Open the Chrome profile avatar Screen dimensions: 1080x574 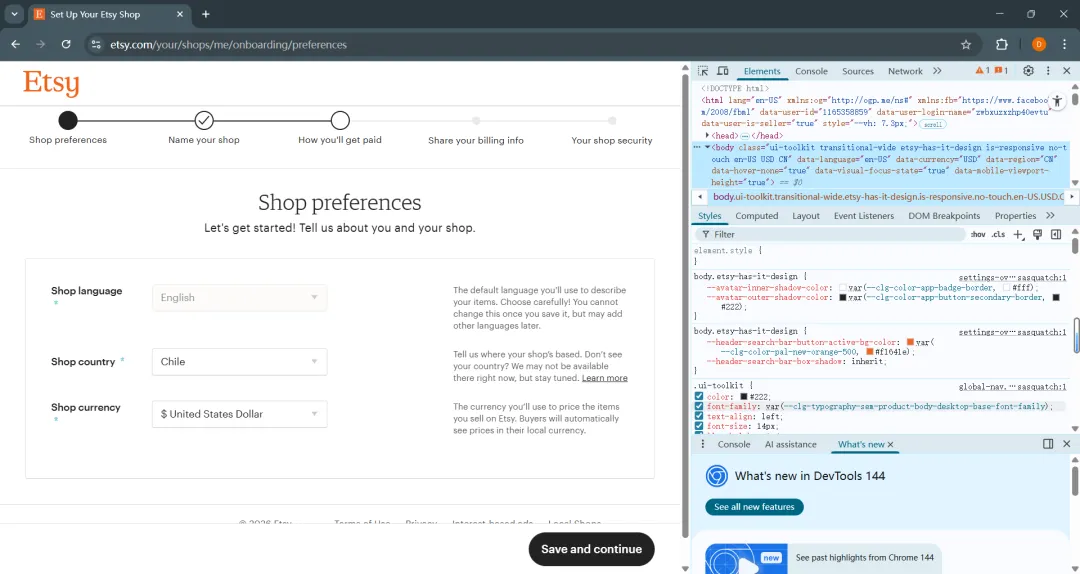click(1039, 45)
